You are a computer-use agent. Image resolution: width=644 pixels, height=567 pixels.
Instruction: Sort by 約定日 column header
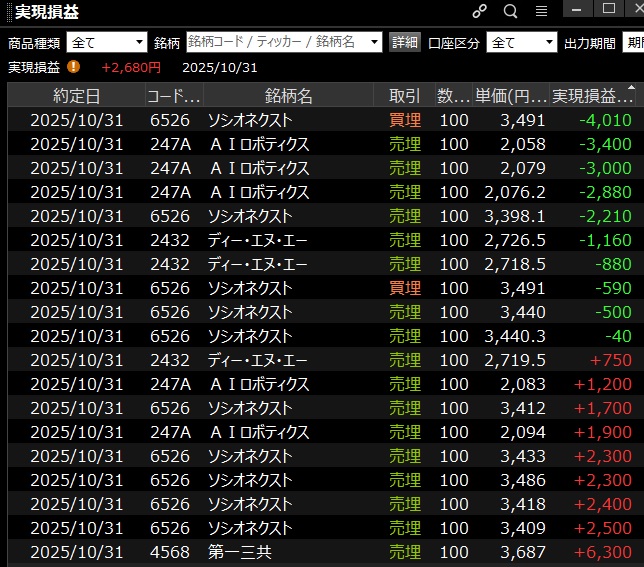76,96
